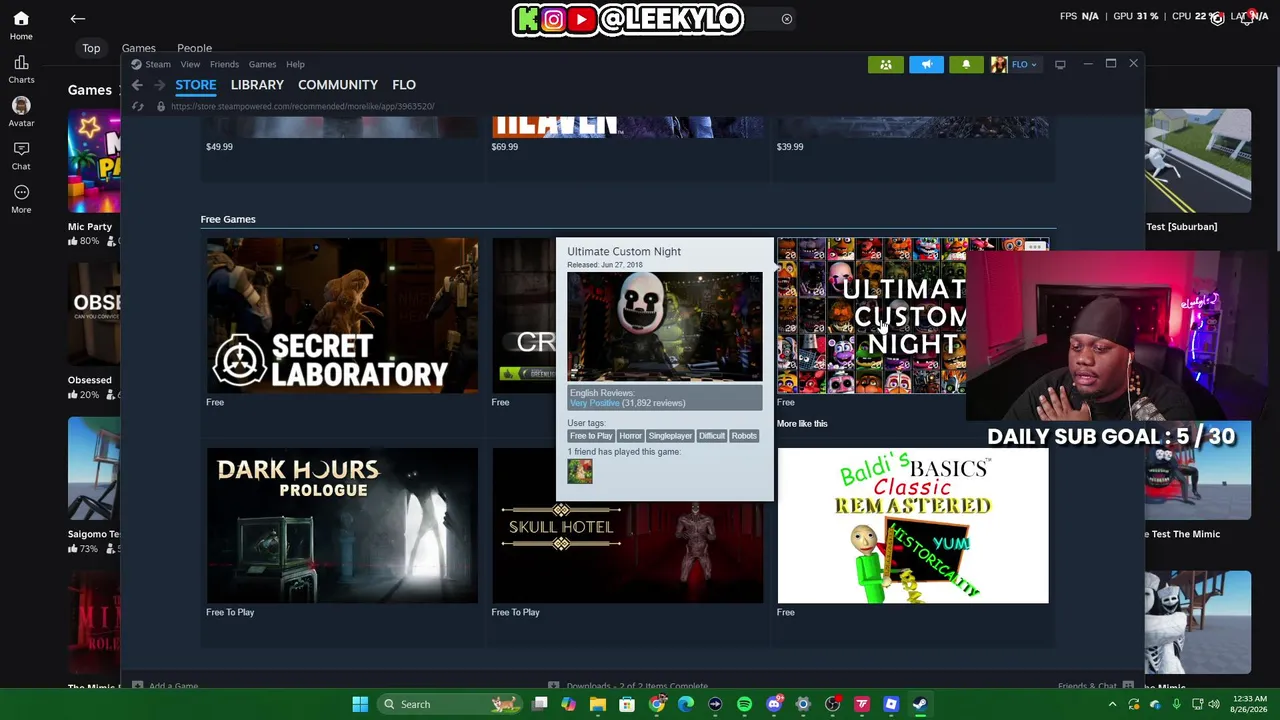The image size is (1280, 720).
Task: Open Microsoft Edge from taskbar
Action: click(x=686, y=704)
